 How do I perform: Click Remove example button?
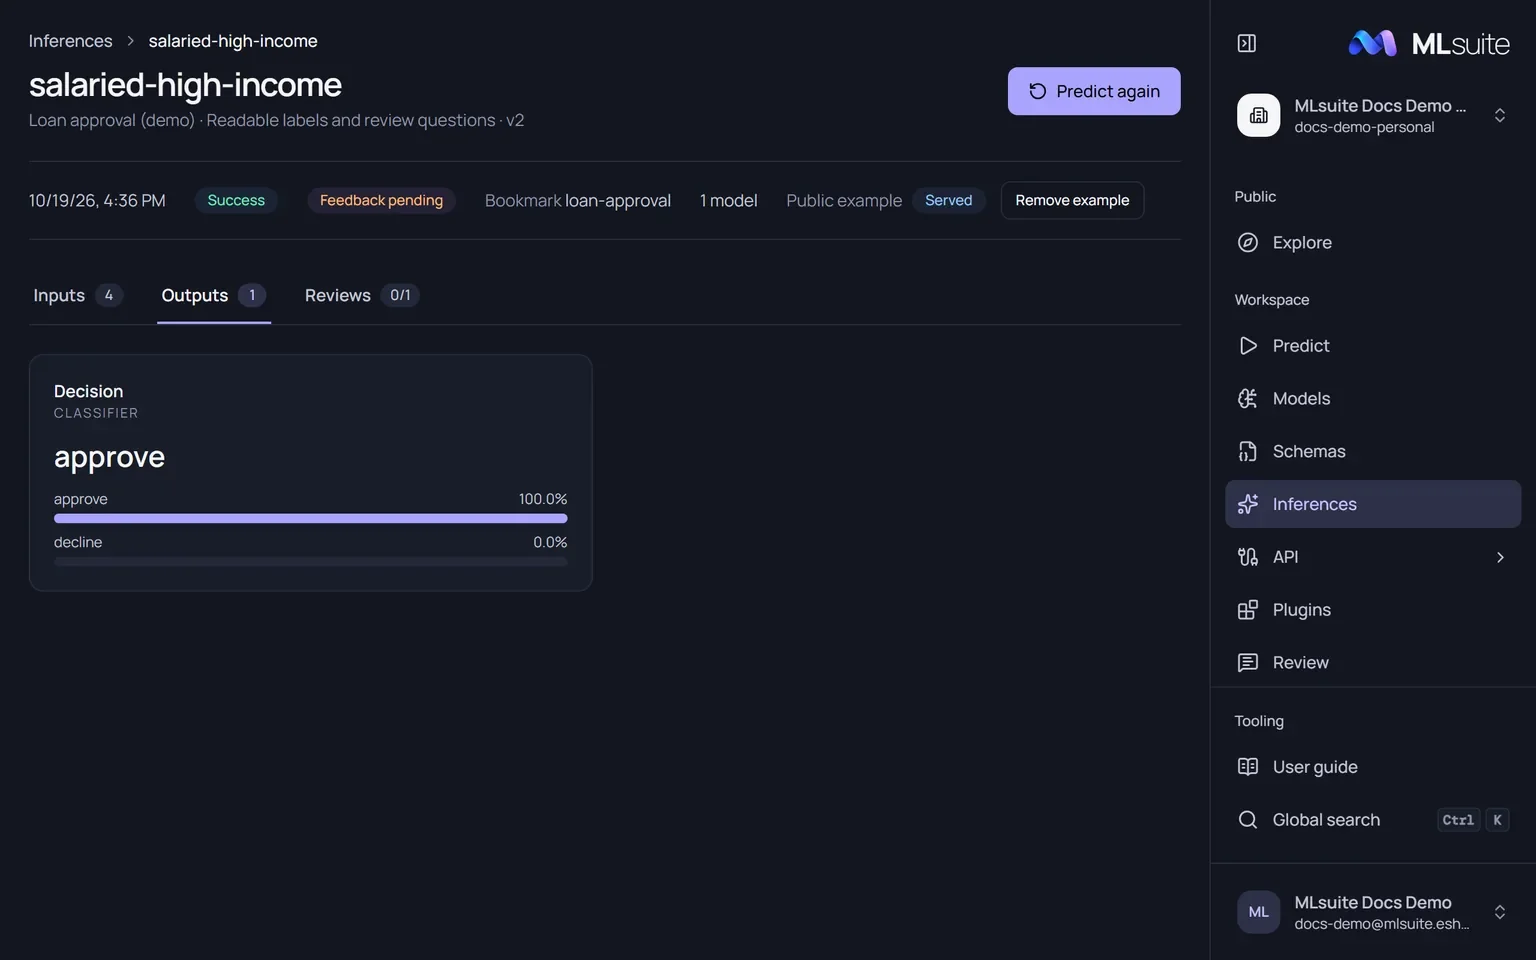point(1072,200)
